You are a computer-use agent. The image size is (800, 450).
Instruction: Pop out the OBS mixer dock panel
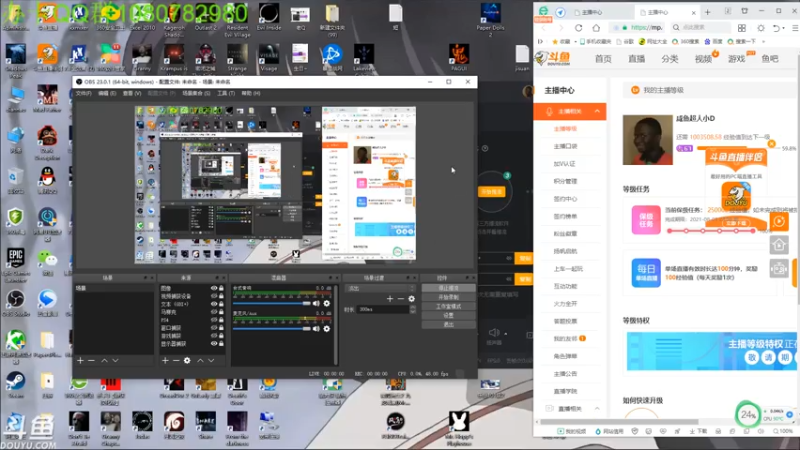pos(330,278)
